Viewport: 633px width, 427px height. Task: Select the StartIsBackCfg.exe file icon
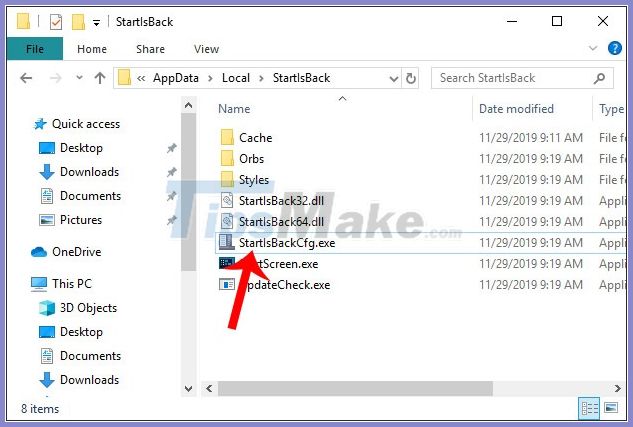click(226, 242)
